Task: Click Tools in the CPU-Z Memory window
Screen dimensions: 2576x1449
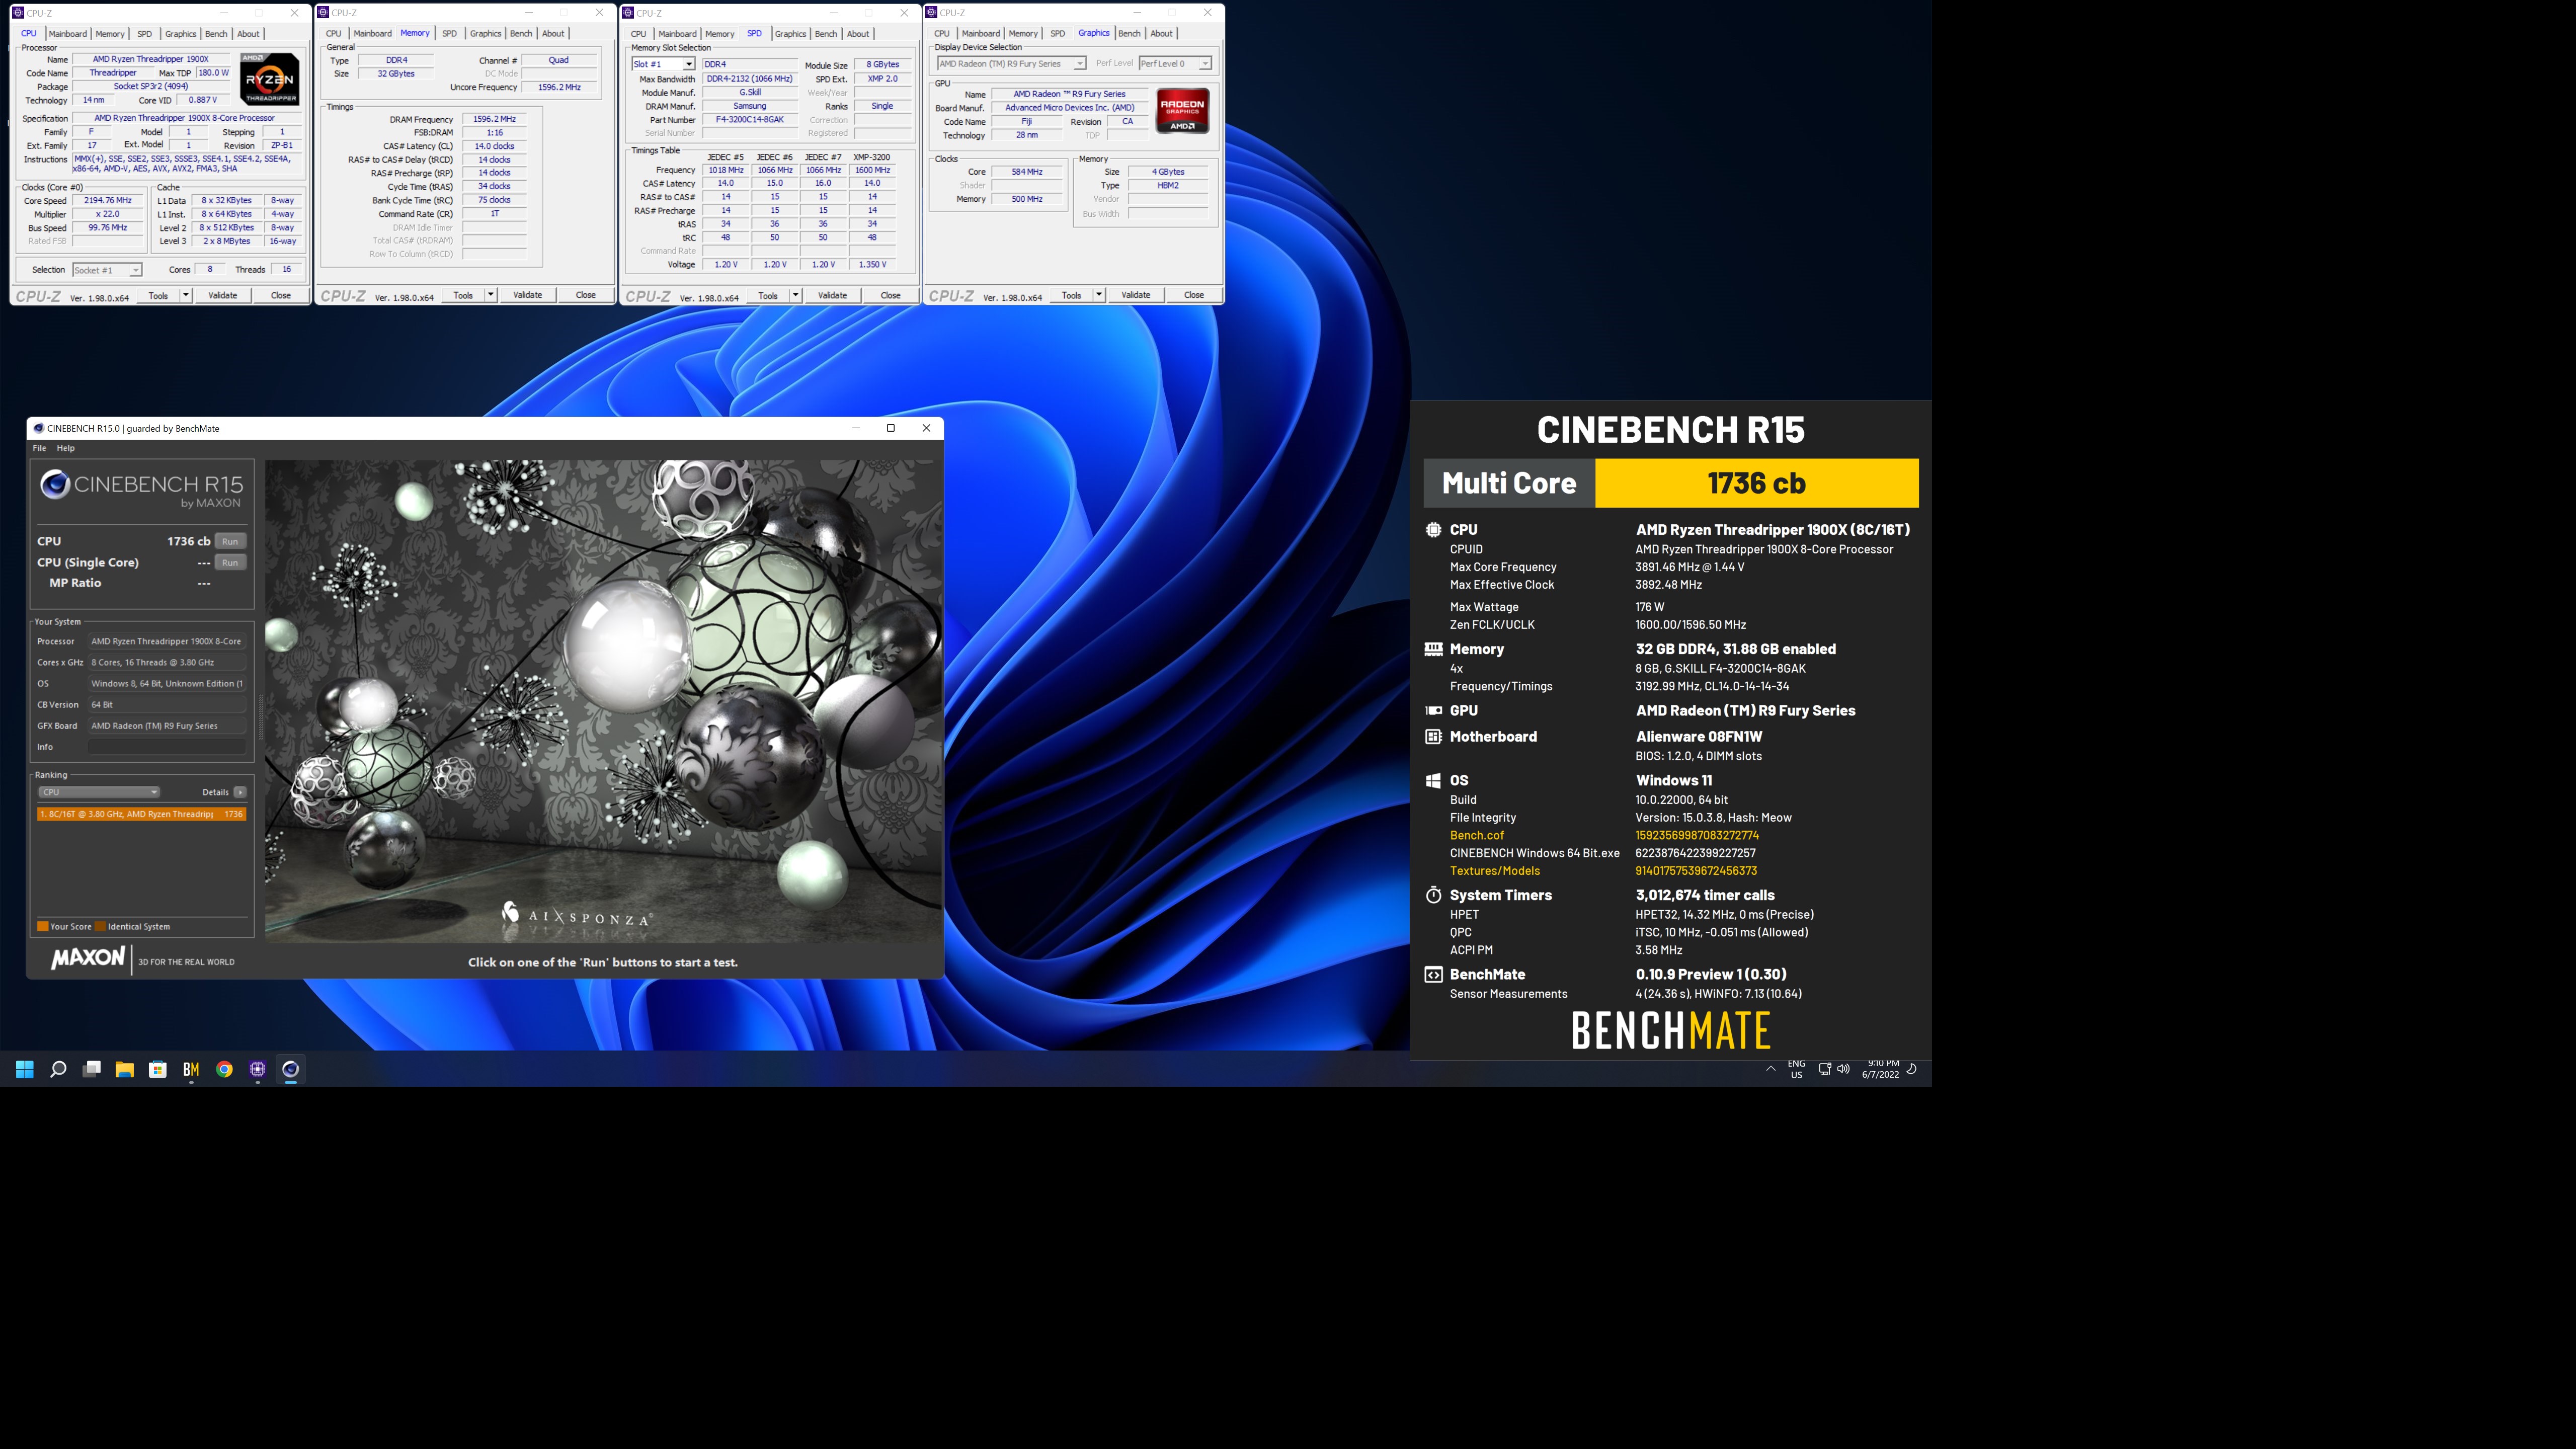Action: tap(463, 295)
